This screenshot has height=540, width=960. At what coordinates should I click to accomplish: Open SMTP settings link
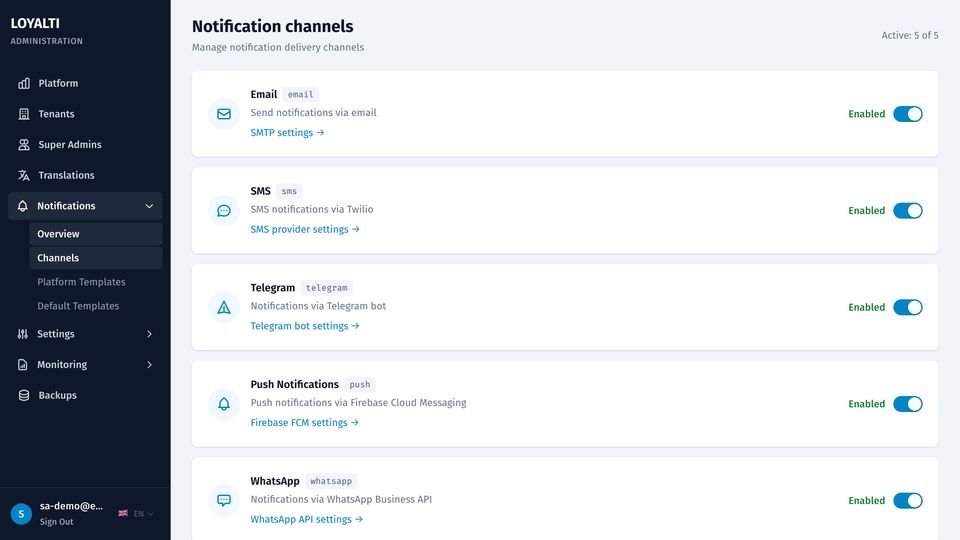point(287,132)
